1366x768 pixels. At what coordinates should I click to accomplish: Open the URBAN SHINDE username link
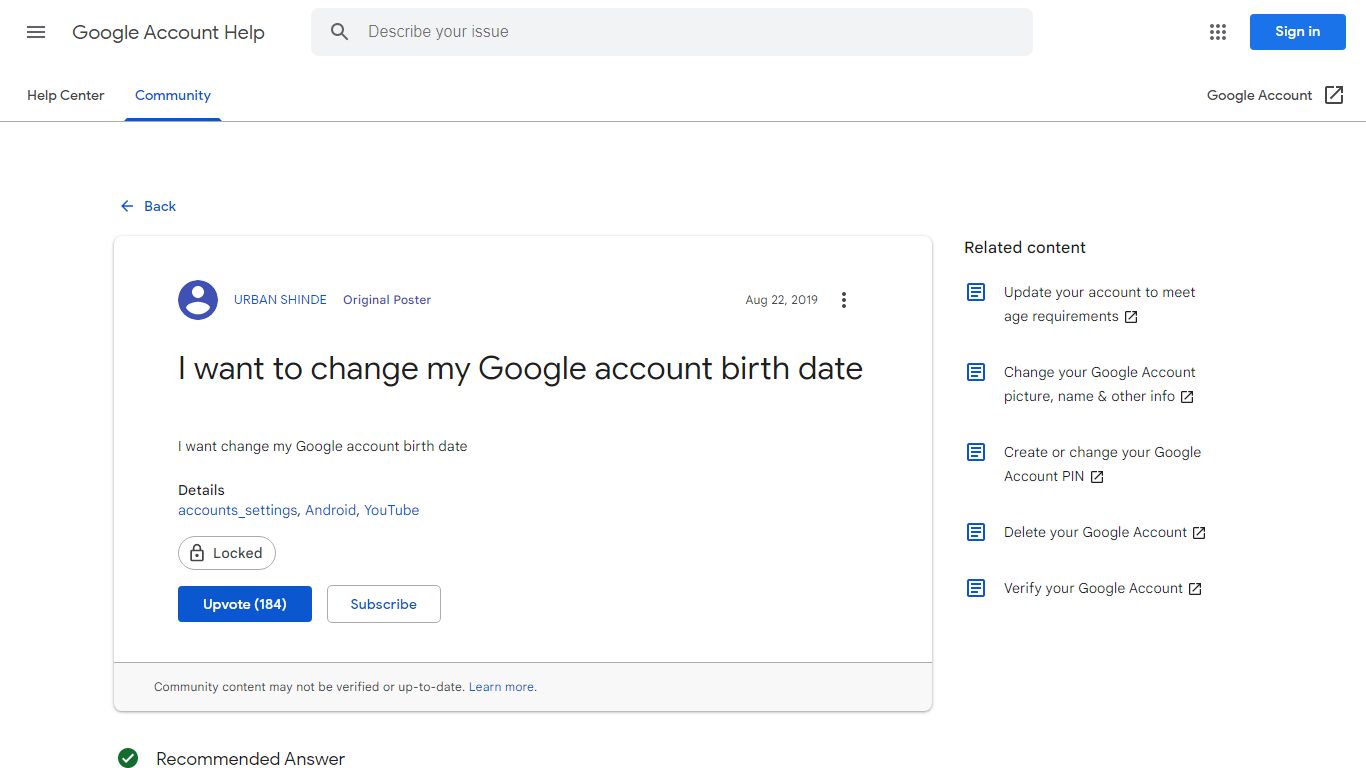pos(280,300)
